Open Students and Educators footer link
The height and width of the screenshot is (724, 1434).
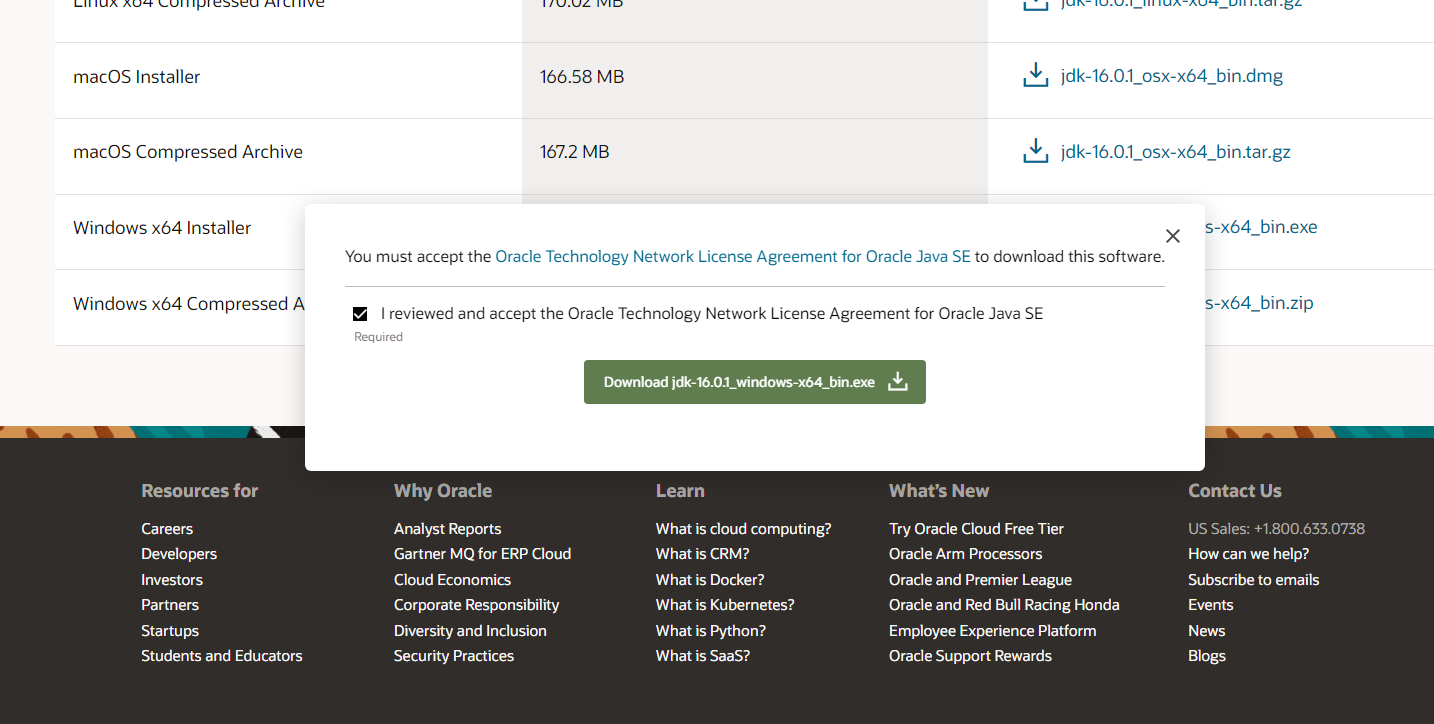pyautogui.click(x=222, y=656)
